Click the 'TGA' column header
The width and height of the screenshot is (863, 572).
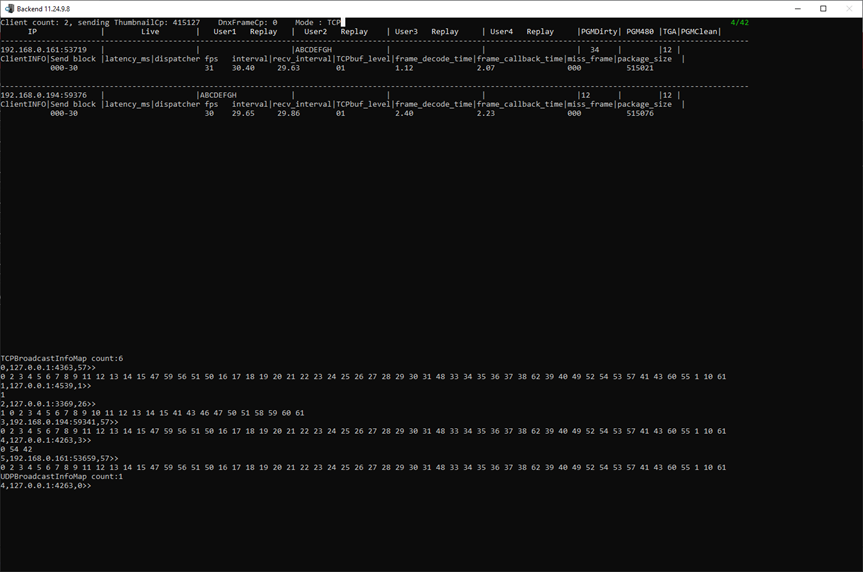[x=669, y=31]
